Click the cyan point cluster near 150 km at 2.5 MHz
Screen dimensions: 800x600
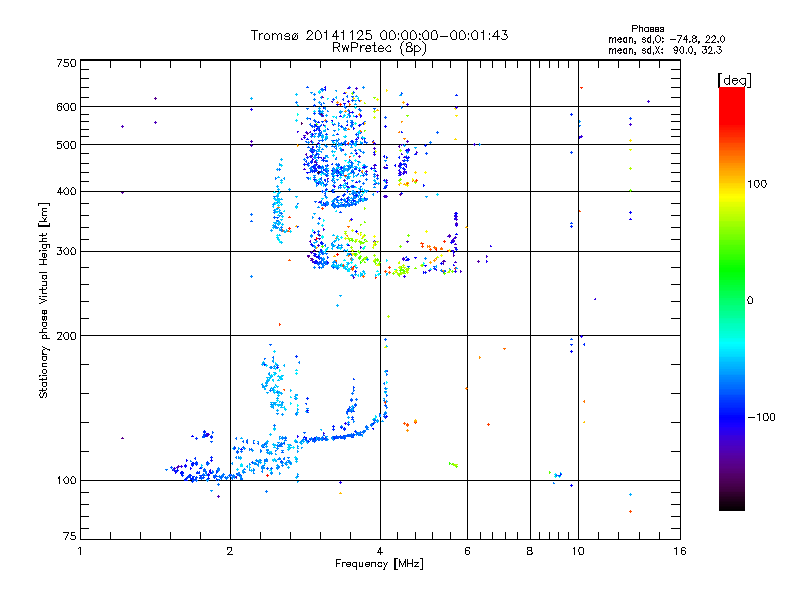coord(276,383)
